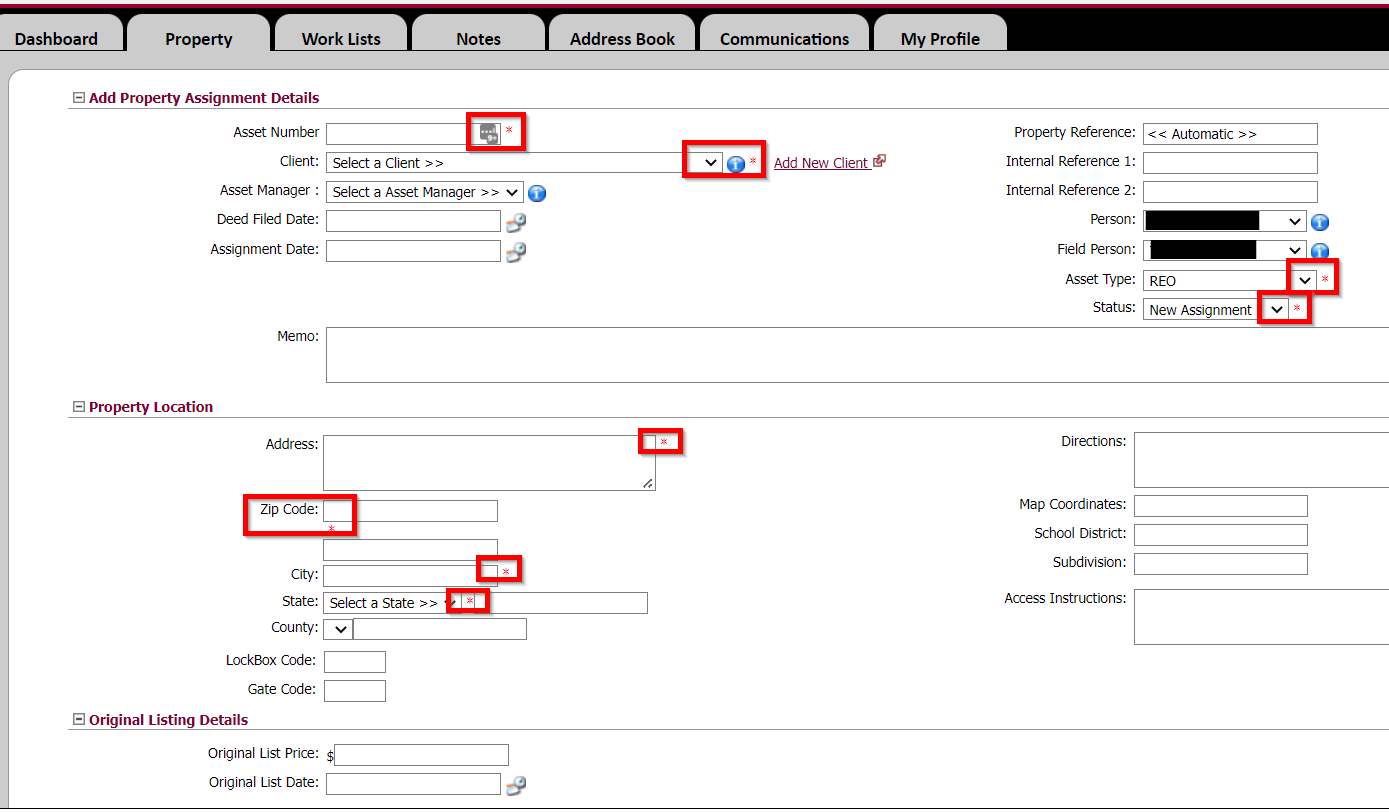Screen dimensions: 1389x812
Task: Click into the City field
Action: [410, 575]
